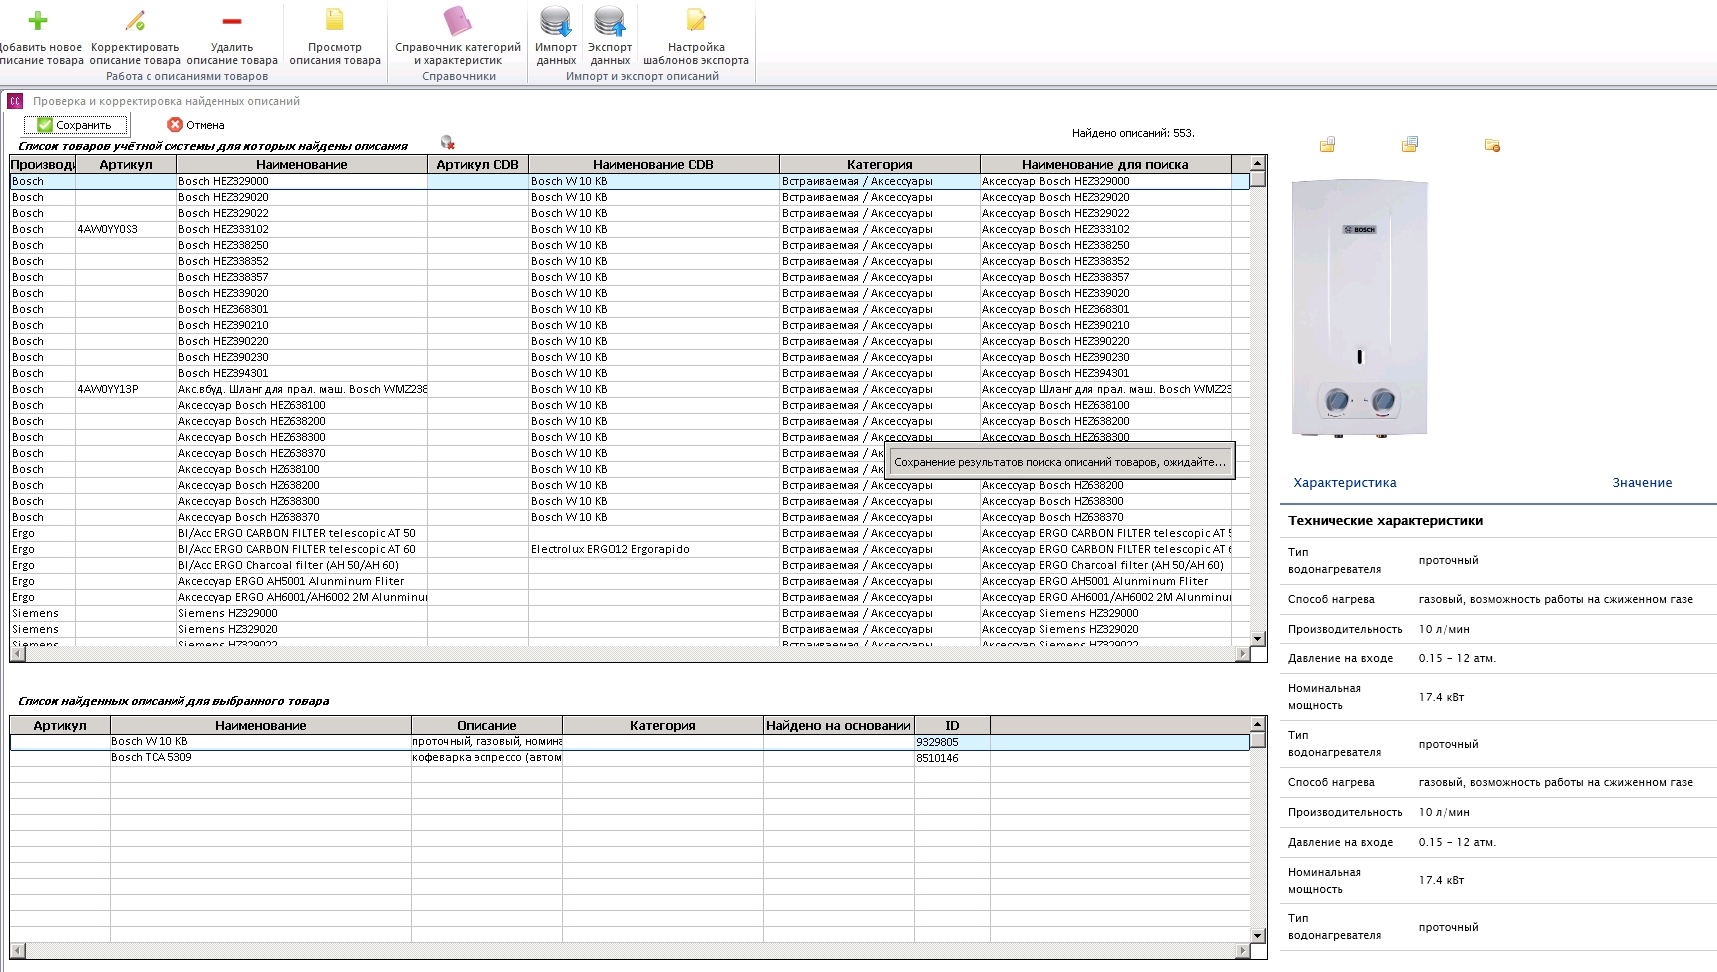Click the Импорт данных database icon
The height and width of the screenshot is (972, 1717).
click(555, 21)
